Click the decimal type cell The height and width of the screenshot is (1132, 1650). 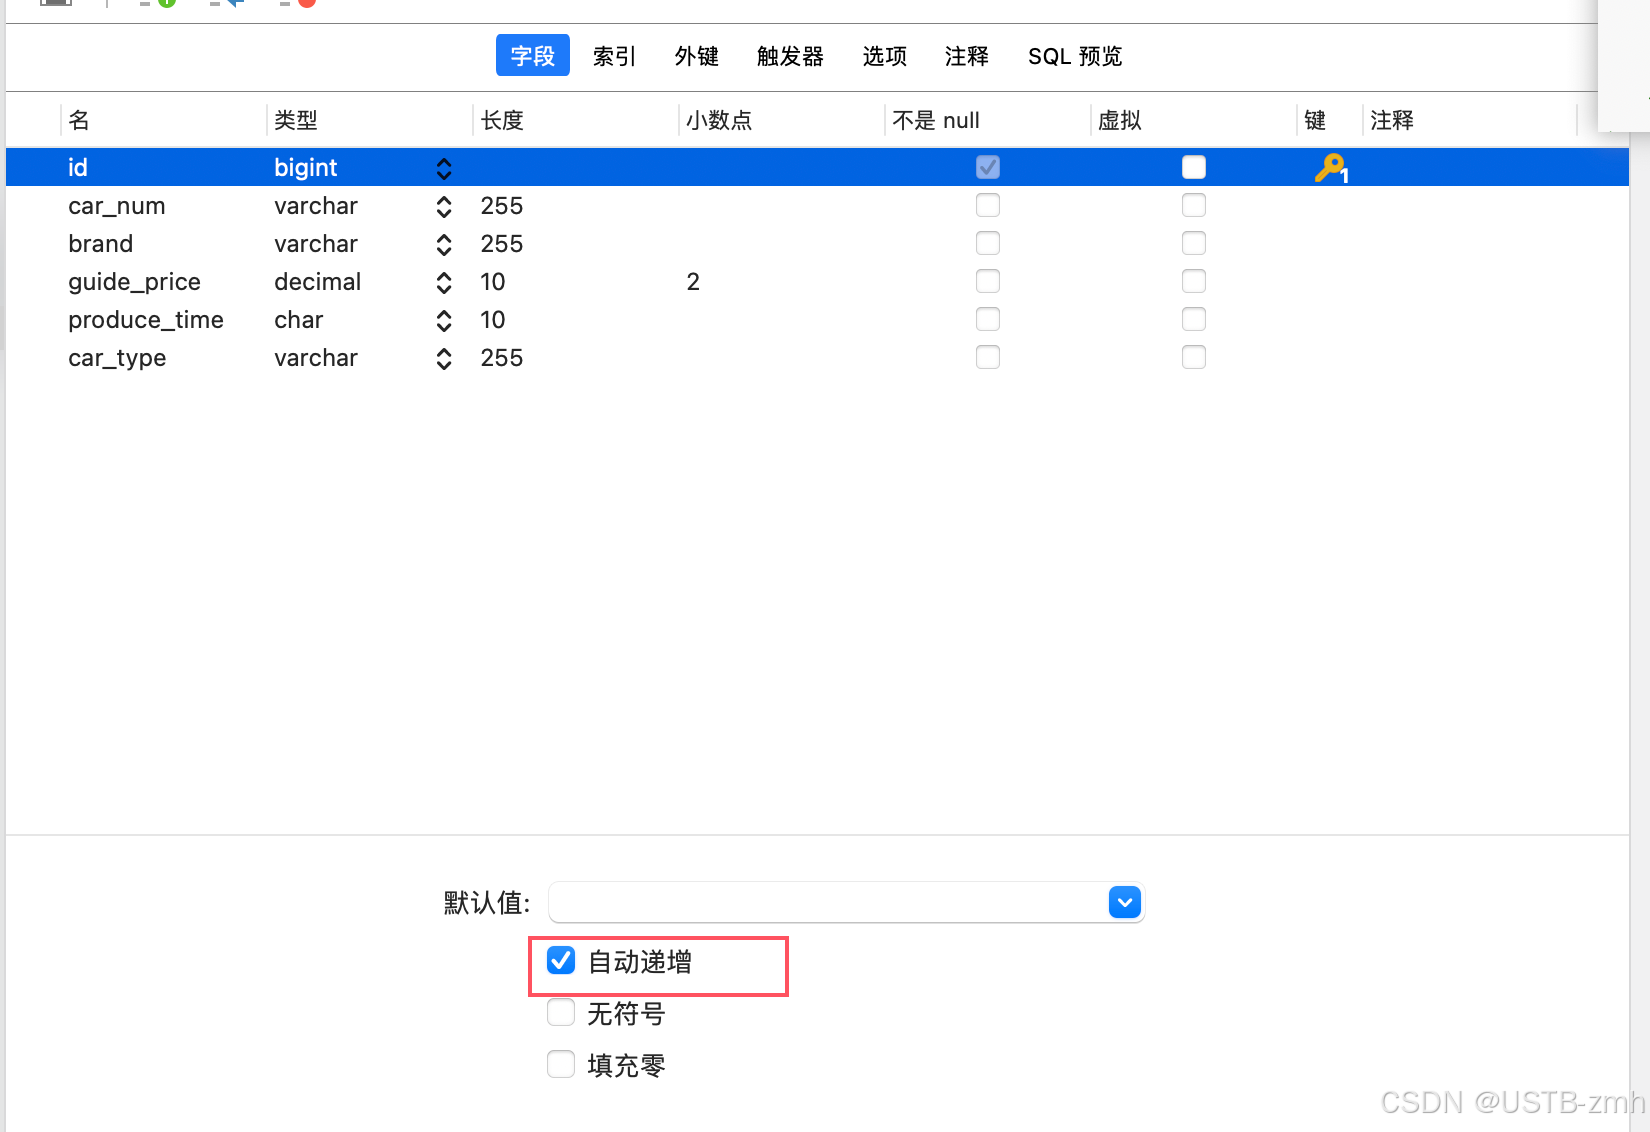[x=318, y=282]
